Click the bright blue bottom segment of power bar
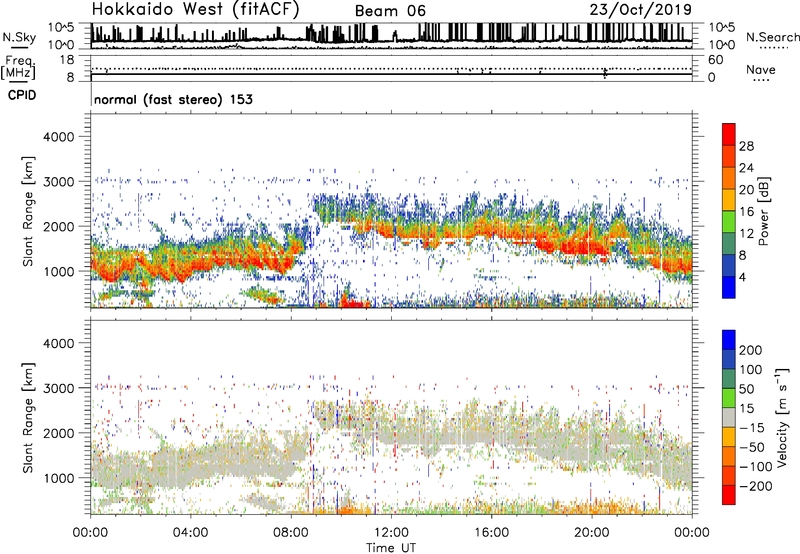 [x=729, y=287]
